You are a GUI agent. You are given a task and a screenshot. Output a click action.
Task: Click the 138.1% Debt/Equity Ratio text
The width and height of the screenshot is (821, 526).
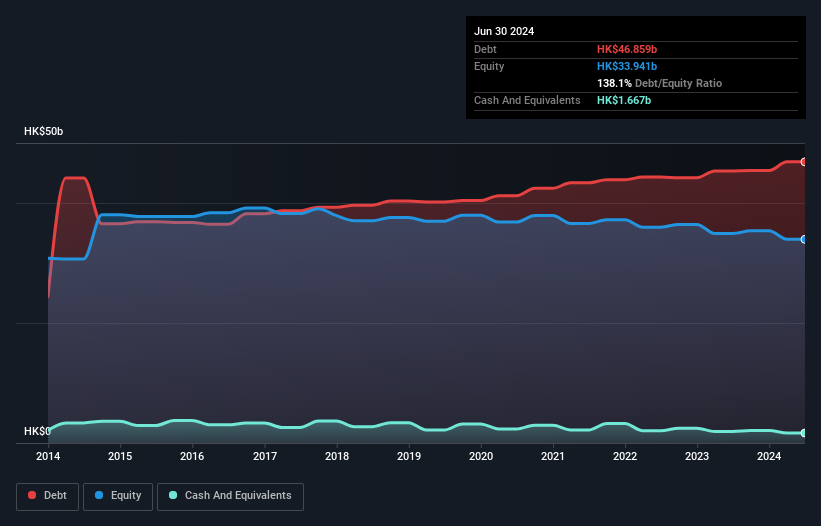click(x=659, y=83)
